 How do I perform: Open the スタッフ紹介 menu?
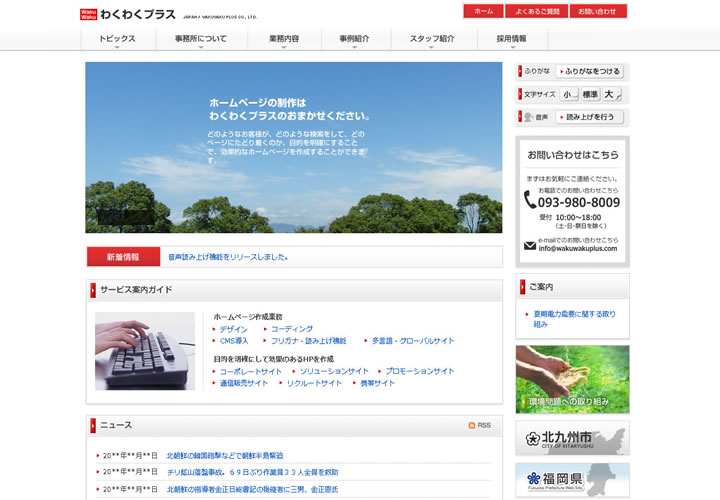pyautogui.click(x=432, y=39)
